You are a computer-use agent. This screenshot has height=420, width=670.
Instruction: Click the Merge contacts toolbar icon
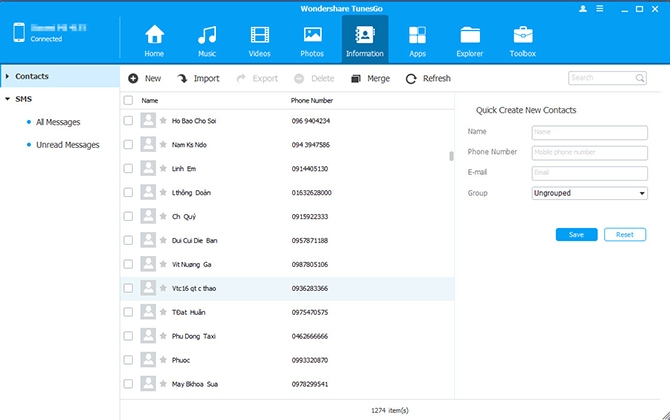click(356, 79)
